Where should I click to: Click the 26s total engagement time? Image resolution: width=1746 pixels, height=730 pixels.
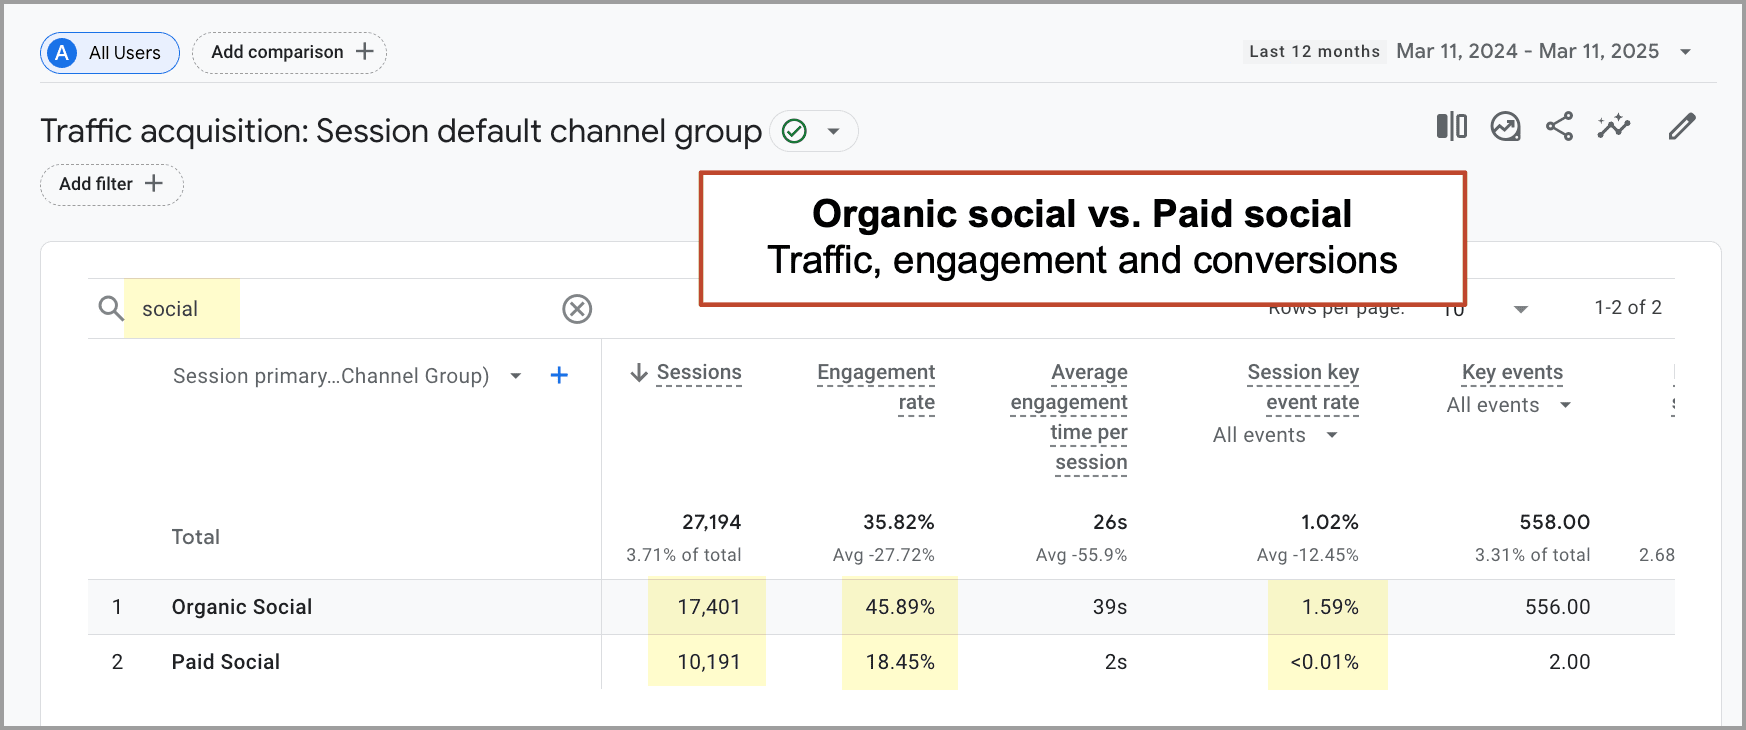pos(1110,522)
